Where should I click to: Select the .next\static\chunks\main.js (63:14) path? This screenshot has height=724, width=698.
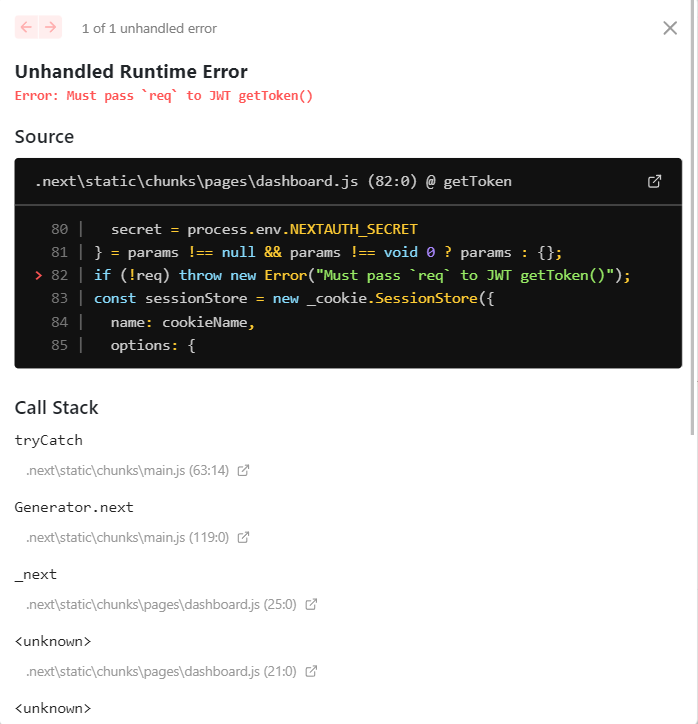pos(127,471)
